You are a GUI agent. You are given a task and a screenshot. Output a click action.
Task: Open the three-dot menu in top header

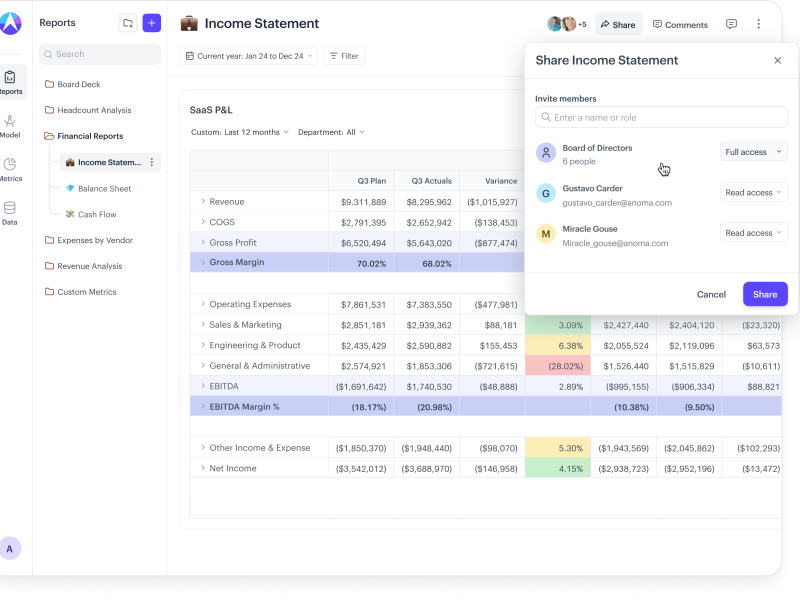point(759,24)
